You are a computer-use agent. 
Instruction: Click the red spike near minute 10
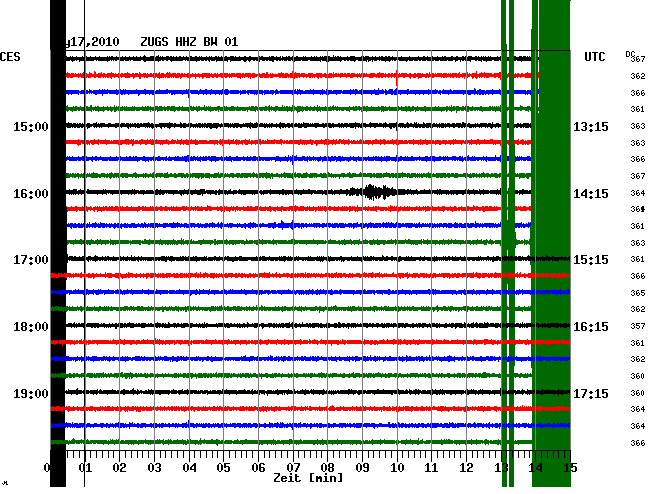coord(397,78)
